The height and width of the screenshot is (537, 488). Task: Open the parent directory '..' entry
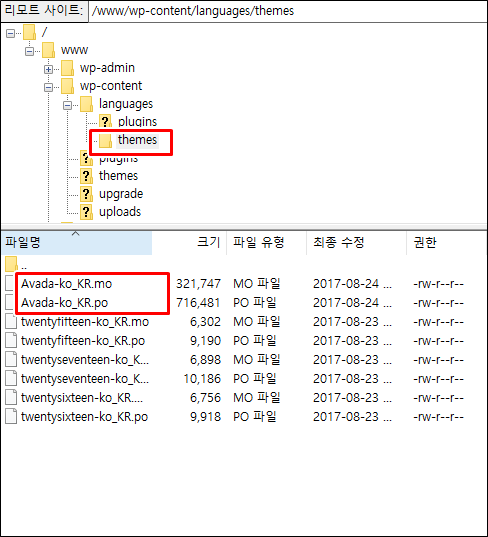pos(16,264)
